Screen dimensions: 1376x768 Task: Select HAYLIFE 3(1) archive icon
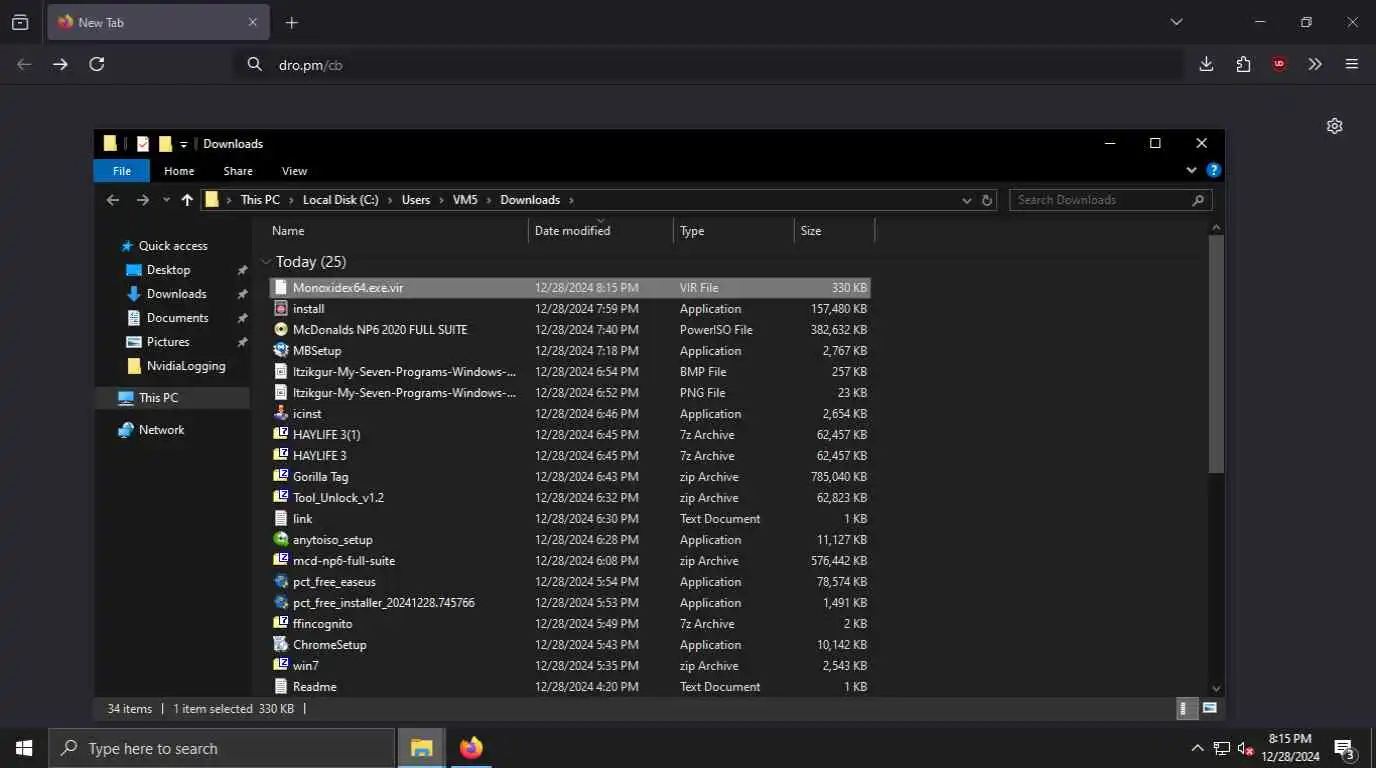coord(281,435)
